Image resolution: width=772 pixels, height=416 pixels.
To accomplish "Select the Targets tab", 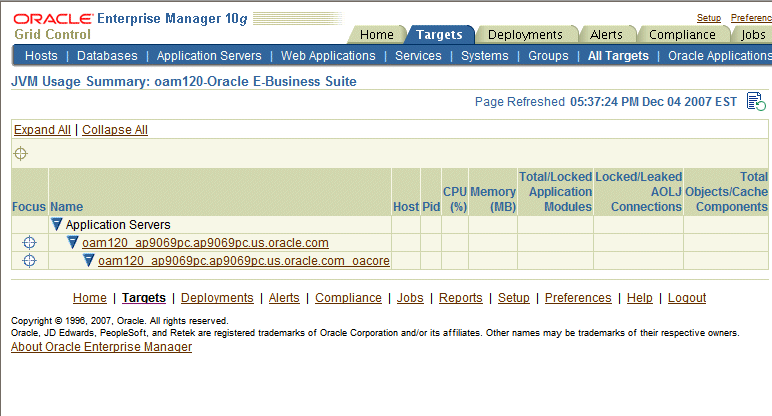I will (439, 34).
